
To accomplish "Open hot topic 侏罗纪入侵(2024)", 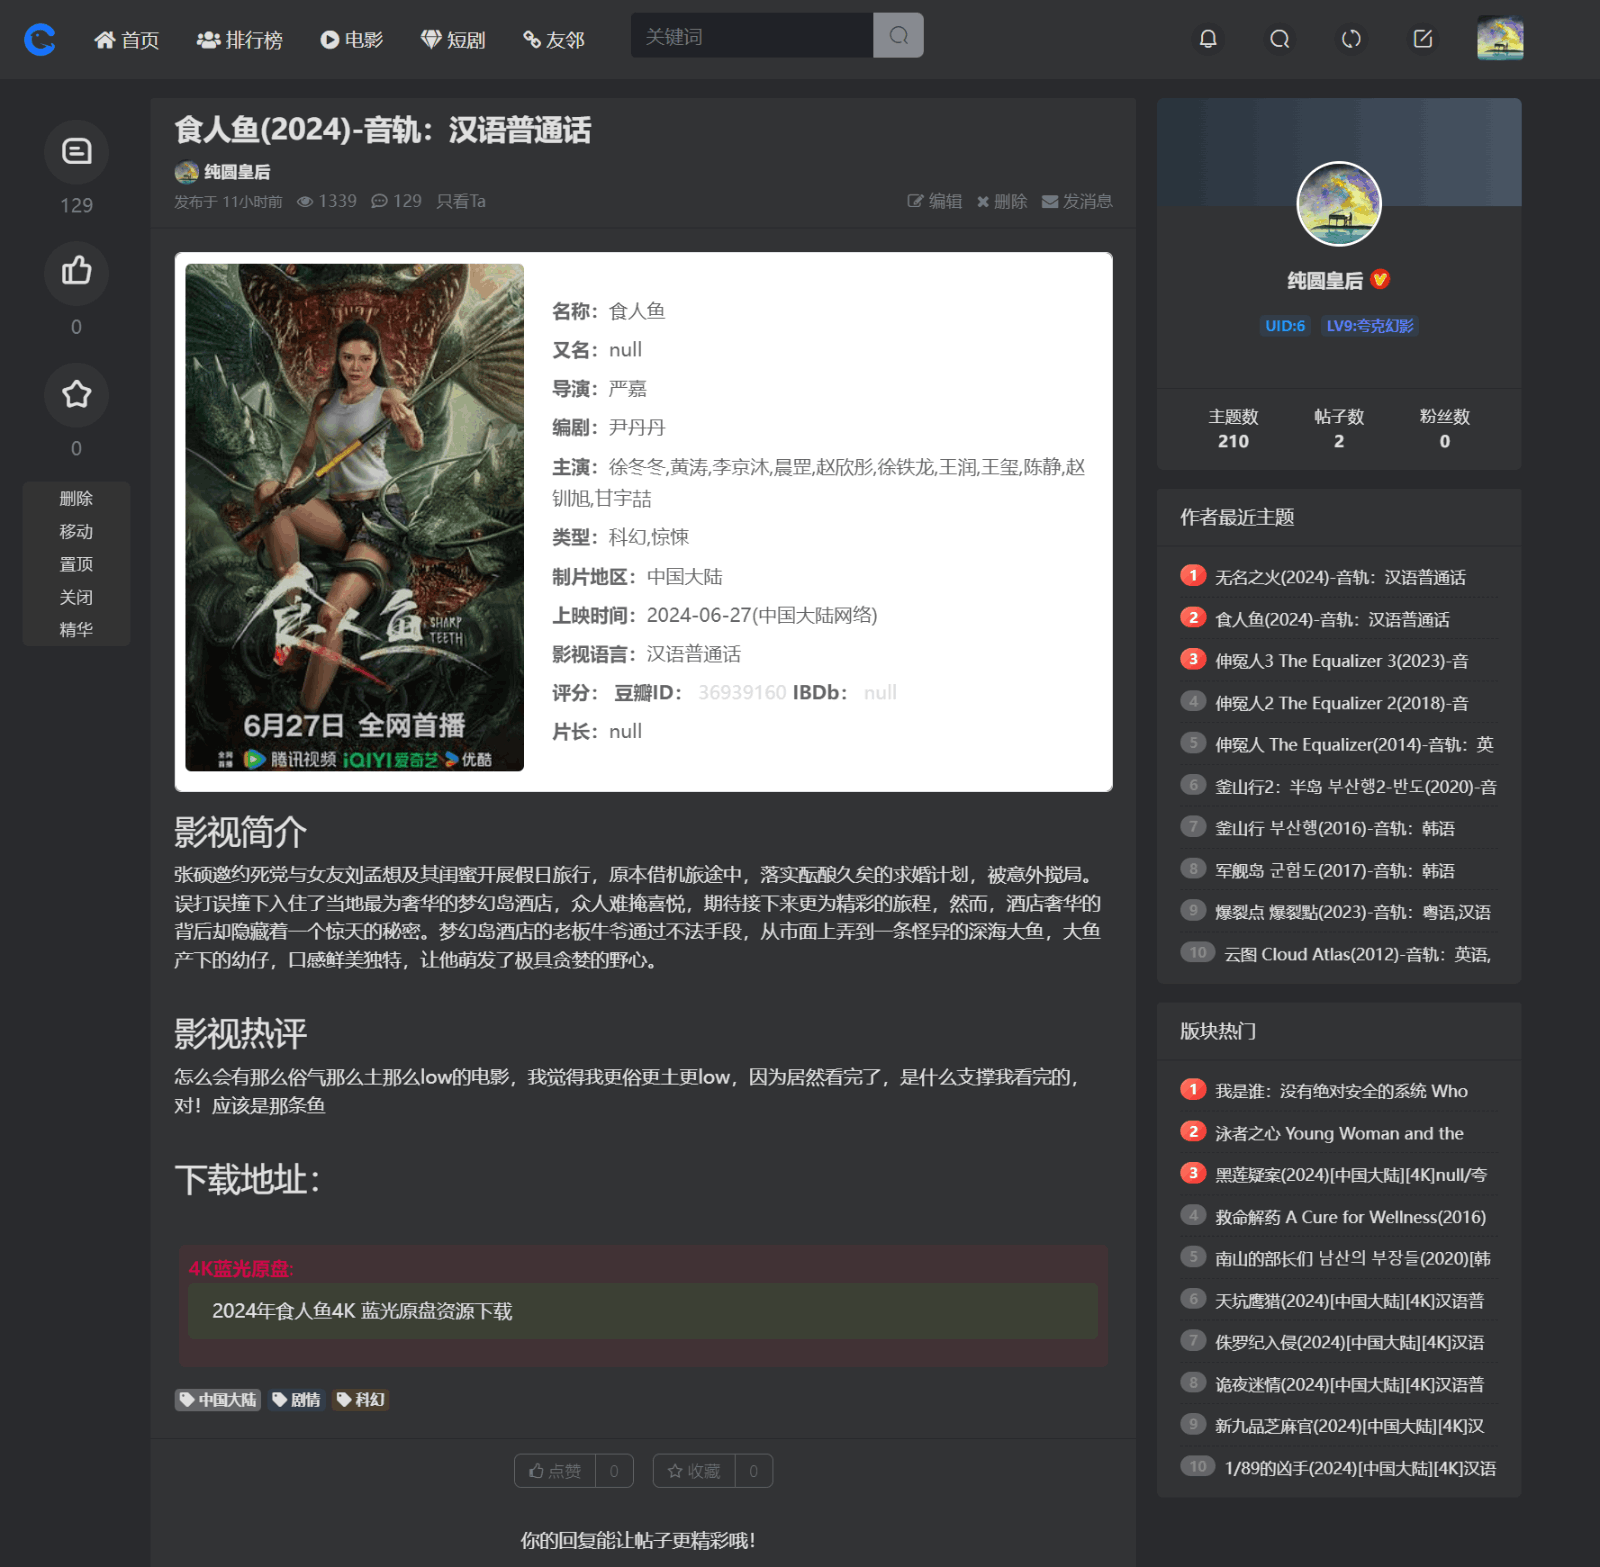I will pyautogui.click(x=1349, y=1343).
